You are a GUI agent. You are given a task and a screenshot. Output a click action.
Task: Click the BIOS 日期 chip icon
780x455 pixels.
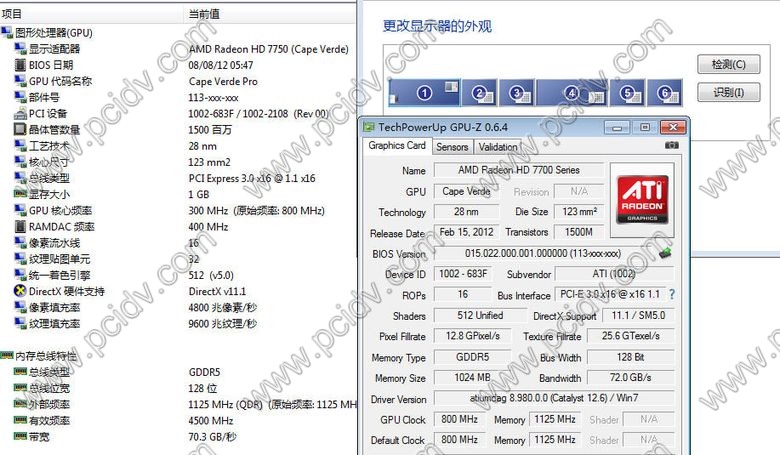20,65
